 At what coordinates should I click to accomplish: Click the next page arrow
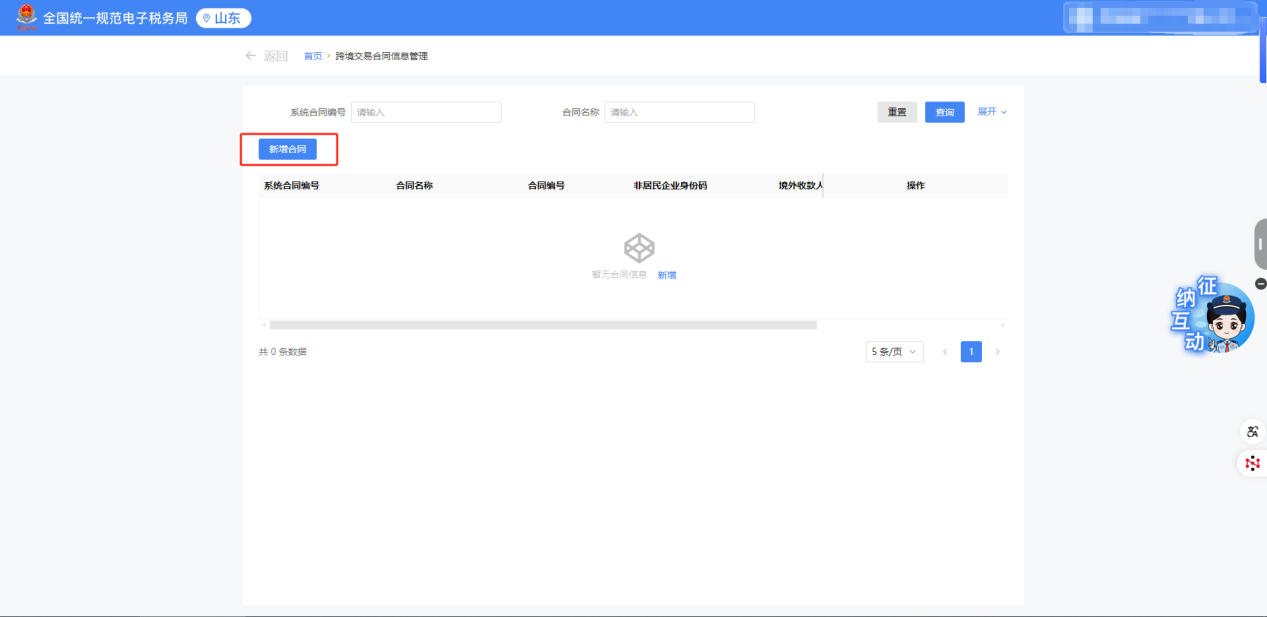[997, 352]
